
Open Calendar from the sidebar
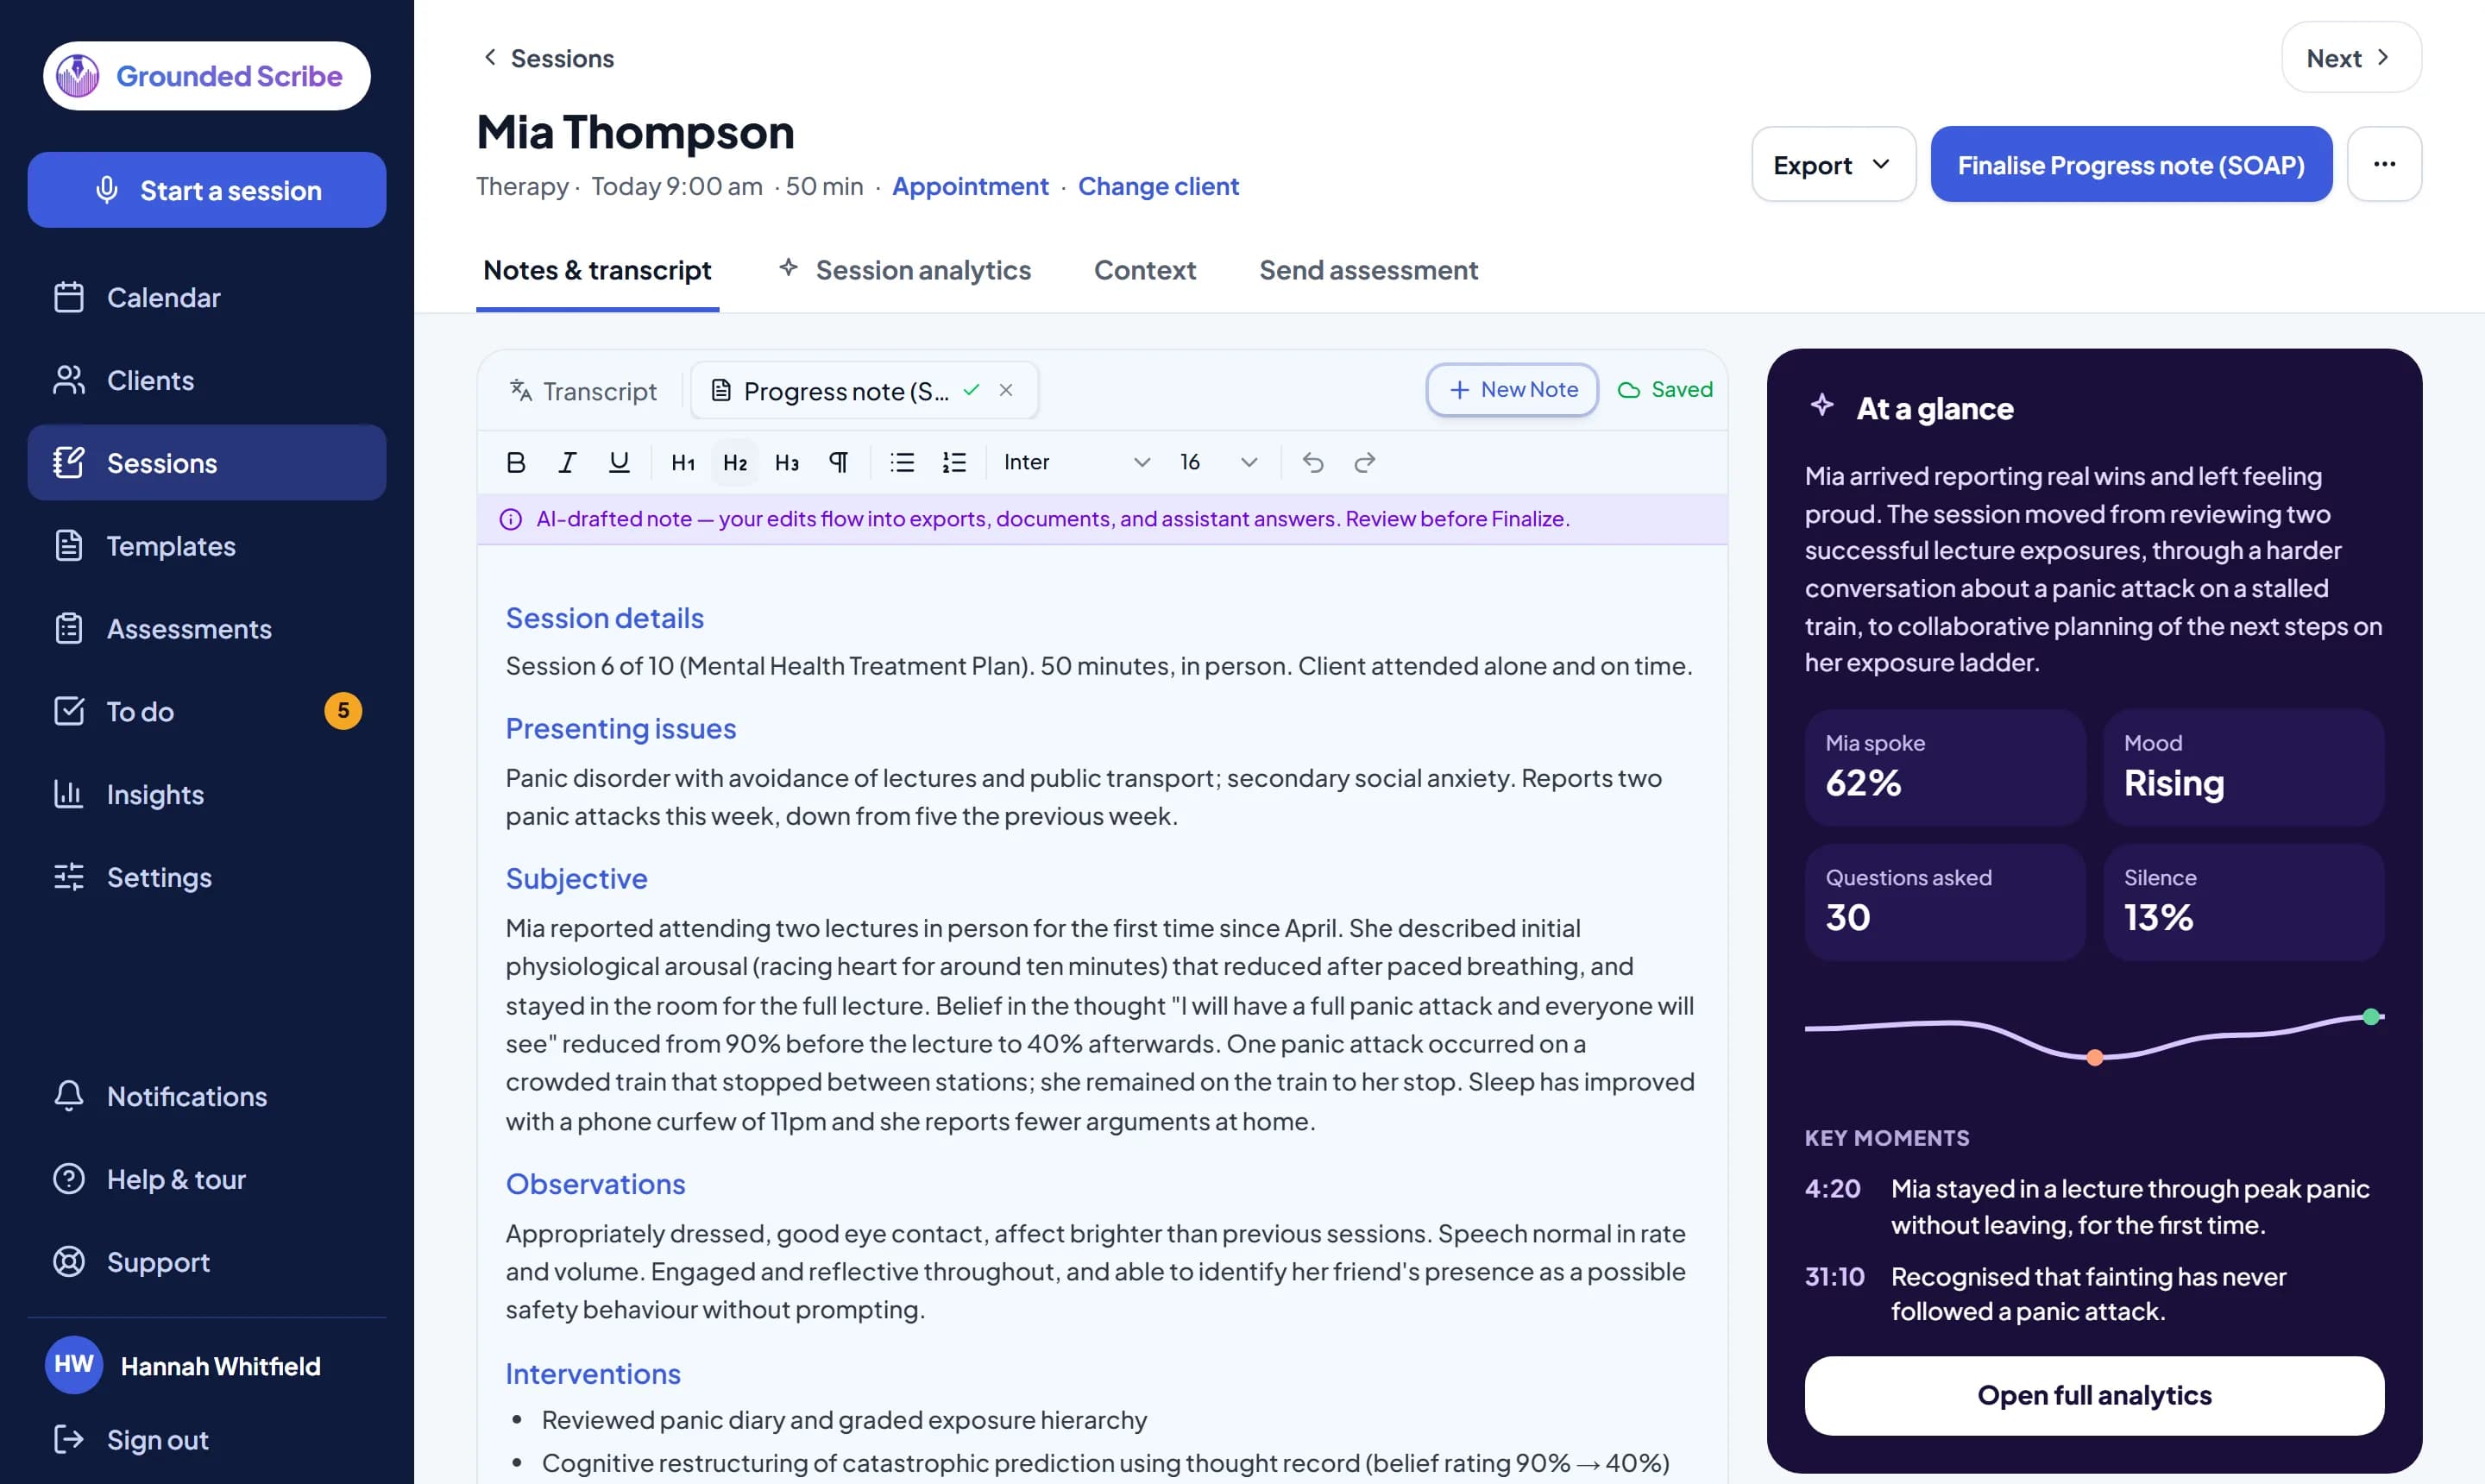(207, 297)
